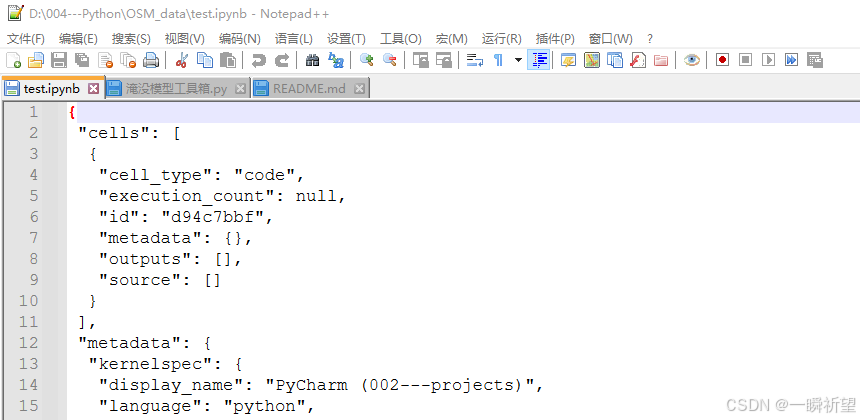Open the 编码(N) menu

240,38
